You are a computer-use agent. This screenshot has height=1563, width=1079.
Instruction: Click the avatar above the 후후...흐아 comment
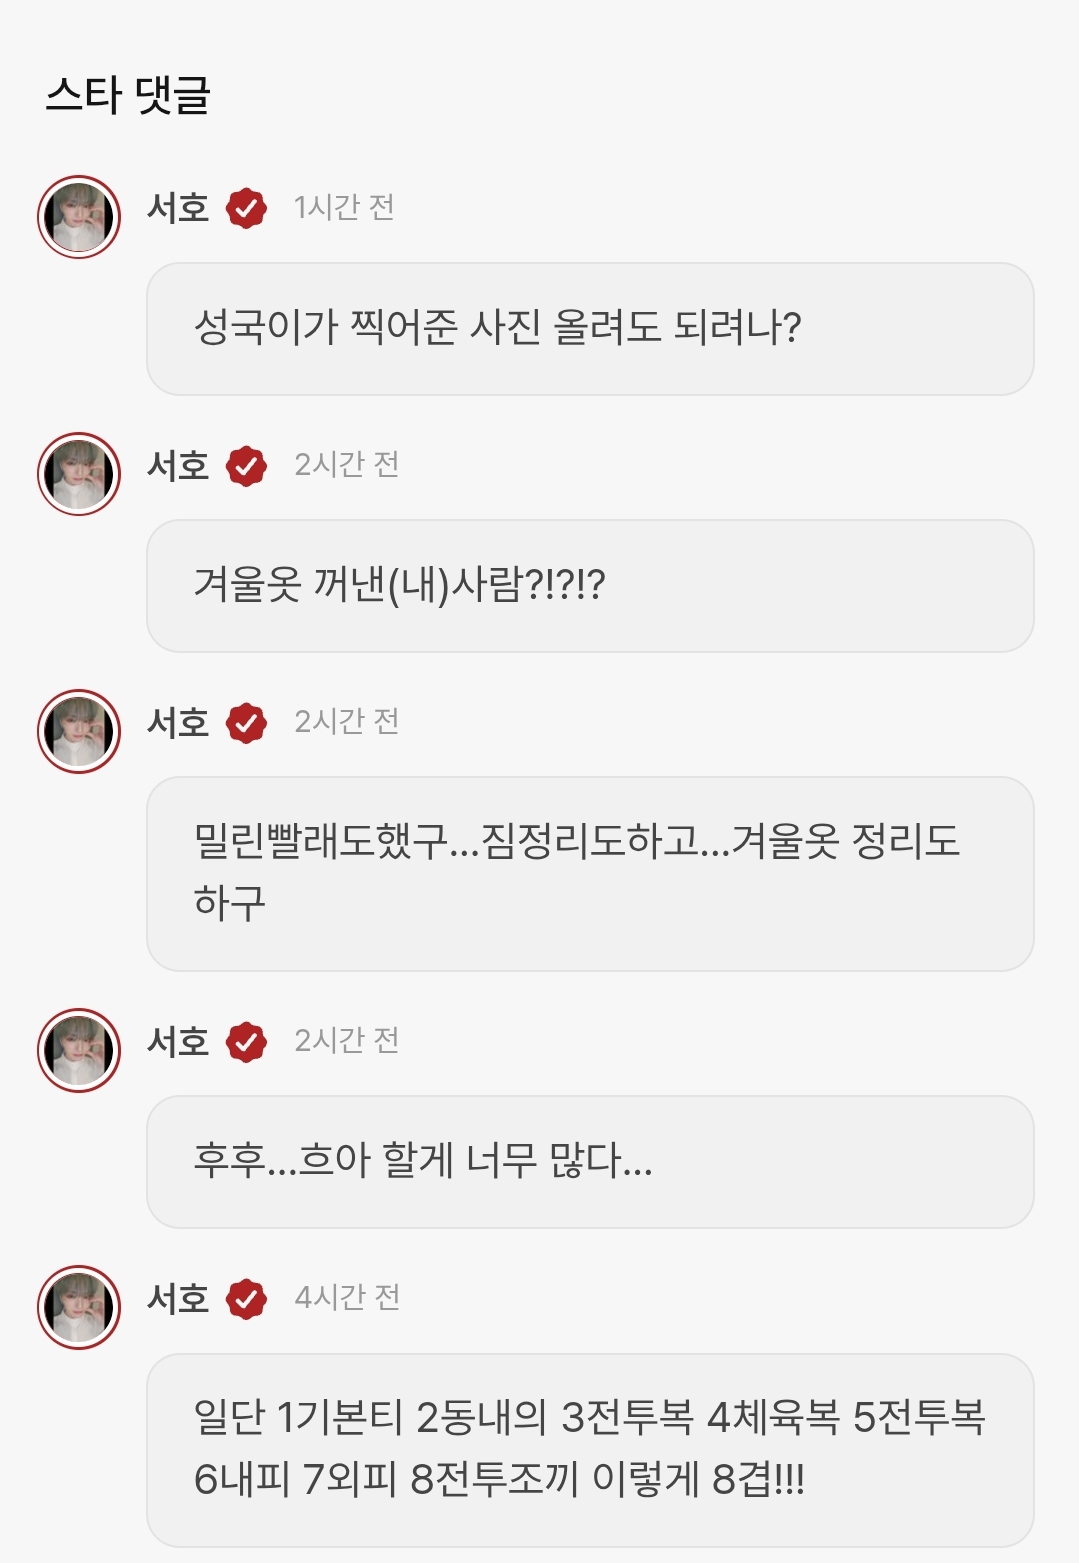pos(79,1050)
